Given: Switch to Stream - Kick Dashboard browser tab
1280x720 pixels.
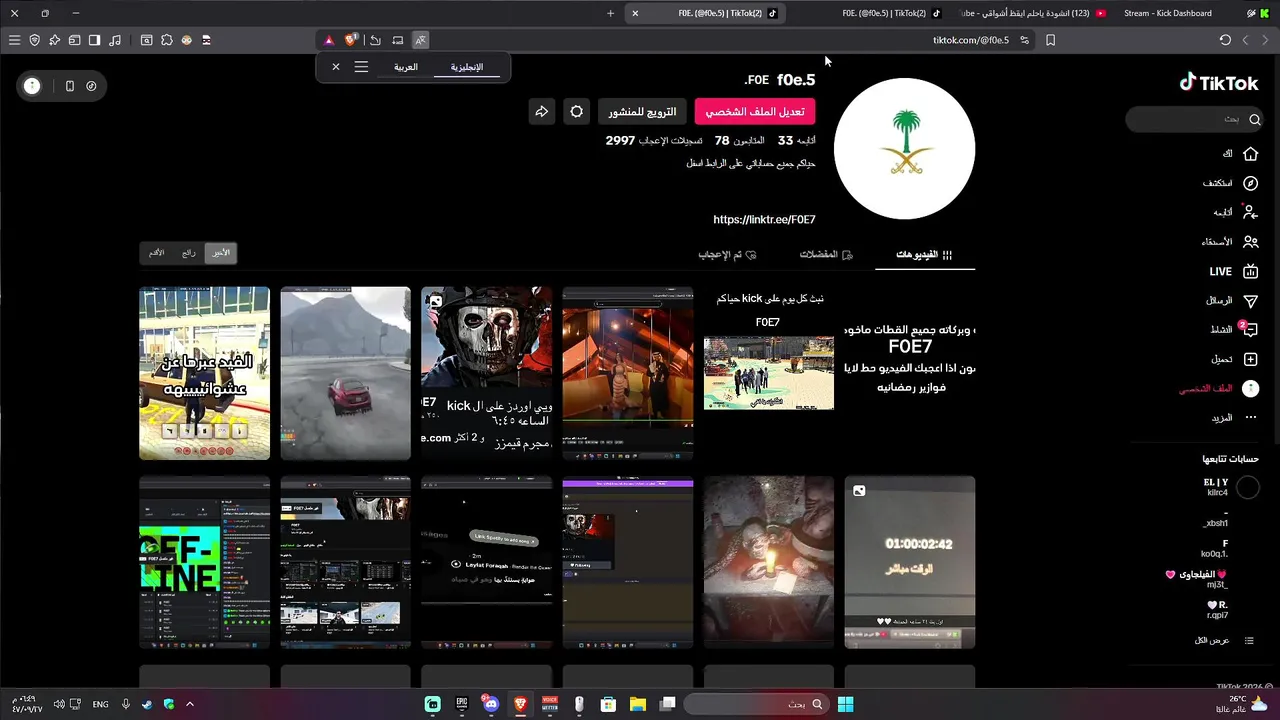Looking at the screenshot, I should click(x=1168, y=13).
